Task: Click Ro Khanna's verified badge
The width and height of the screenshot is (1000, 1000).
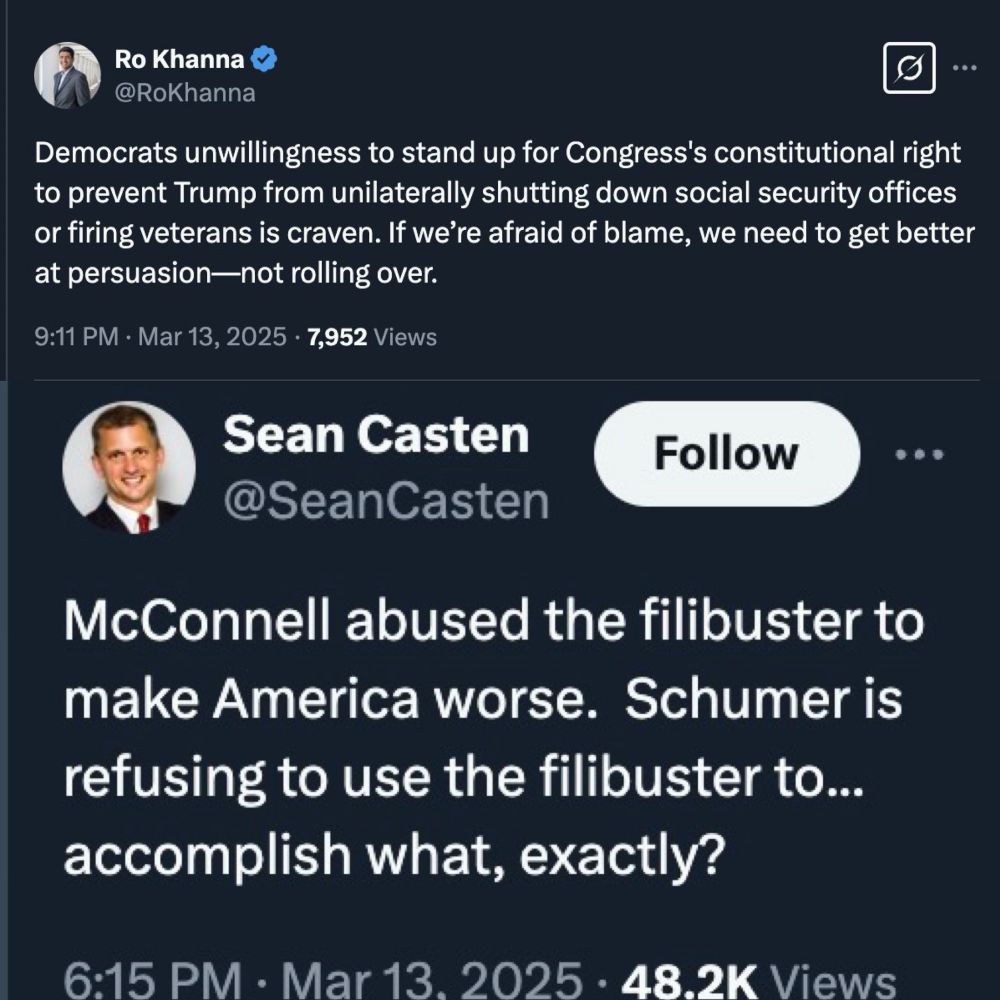Action: tap(264, 60)
